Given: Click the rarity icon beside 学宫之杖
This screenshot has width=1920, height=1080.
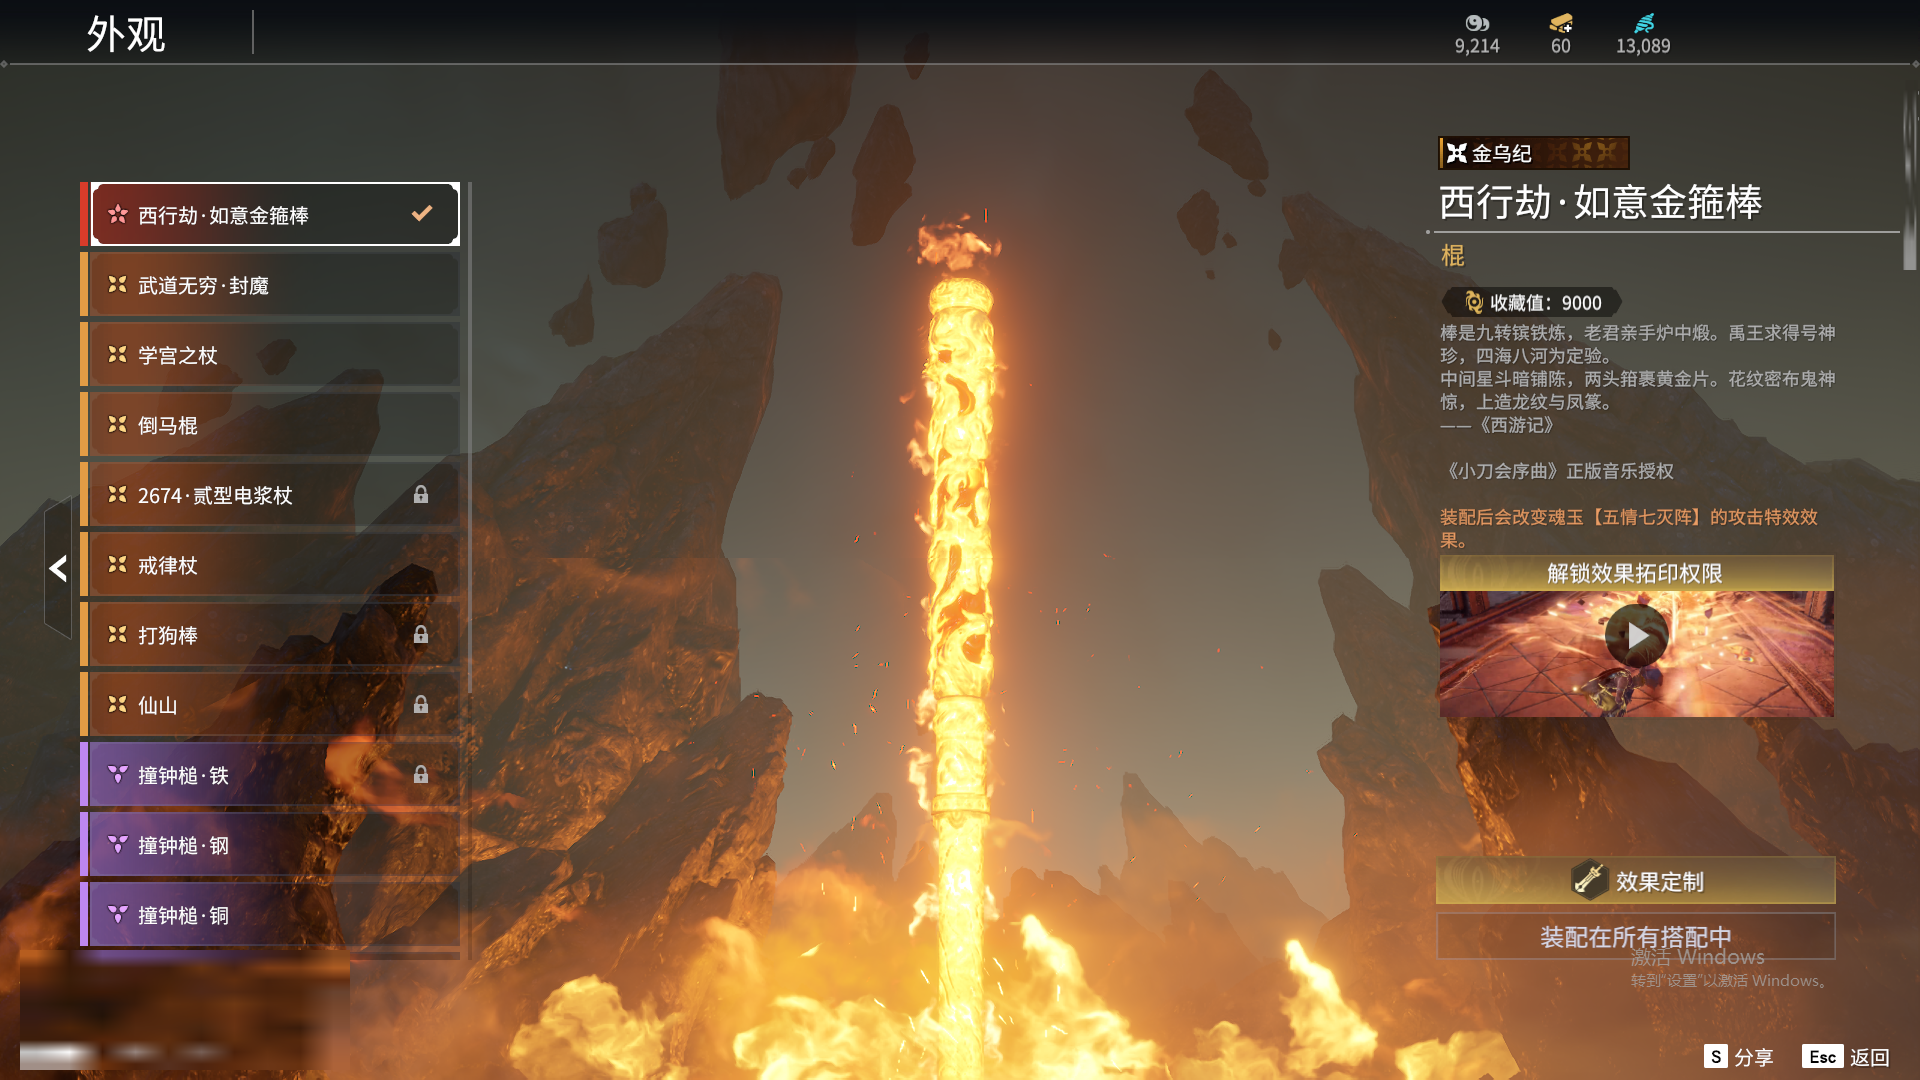Looking at the screenshot, I should [x=117, y=354].
